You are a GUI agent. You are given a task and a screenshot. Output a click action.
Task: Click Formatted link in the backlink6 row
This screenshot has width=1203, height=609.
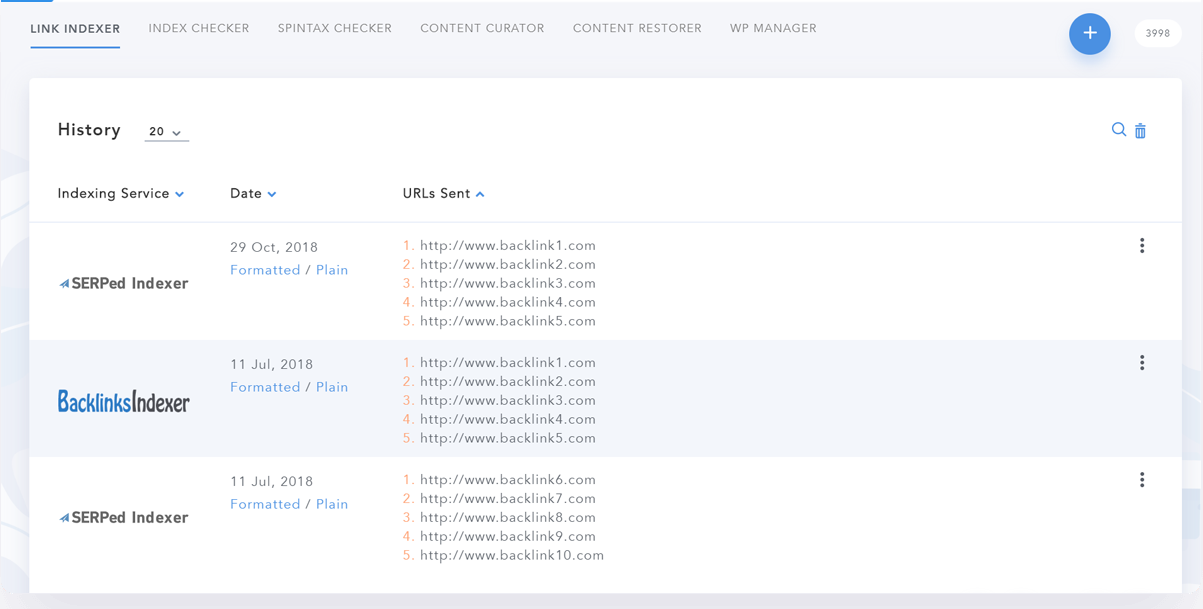tap(265, 504)
